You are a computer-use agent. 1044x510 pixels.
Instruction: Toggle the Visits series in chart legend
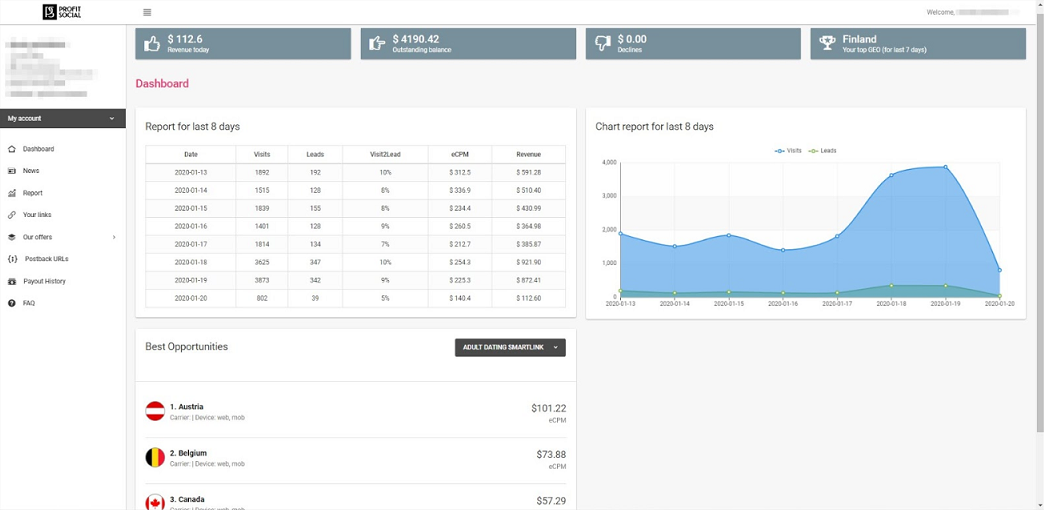pos(788,151)
